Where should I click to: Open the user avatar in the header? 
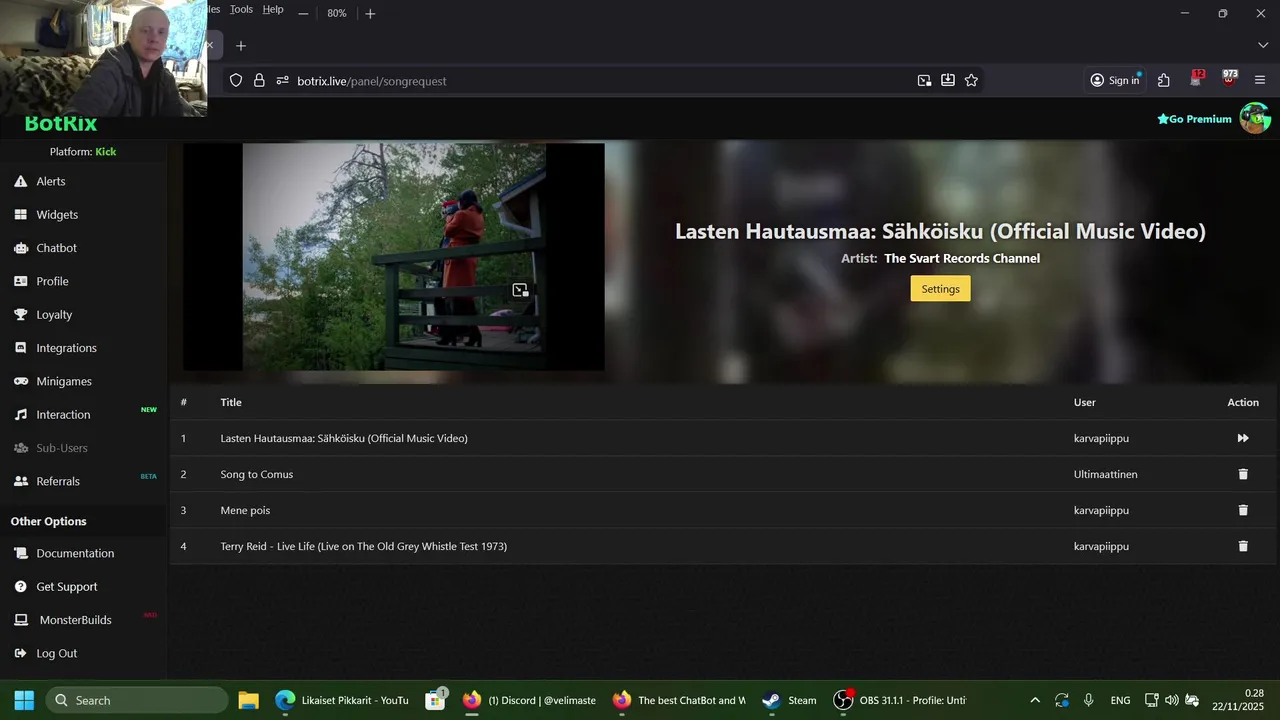[x=1255, y=118]
